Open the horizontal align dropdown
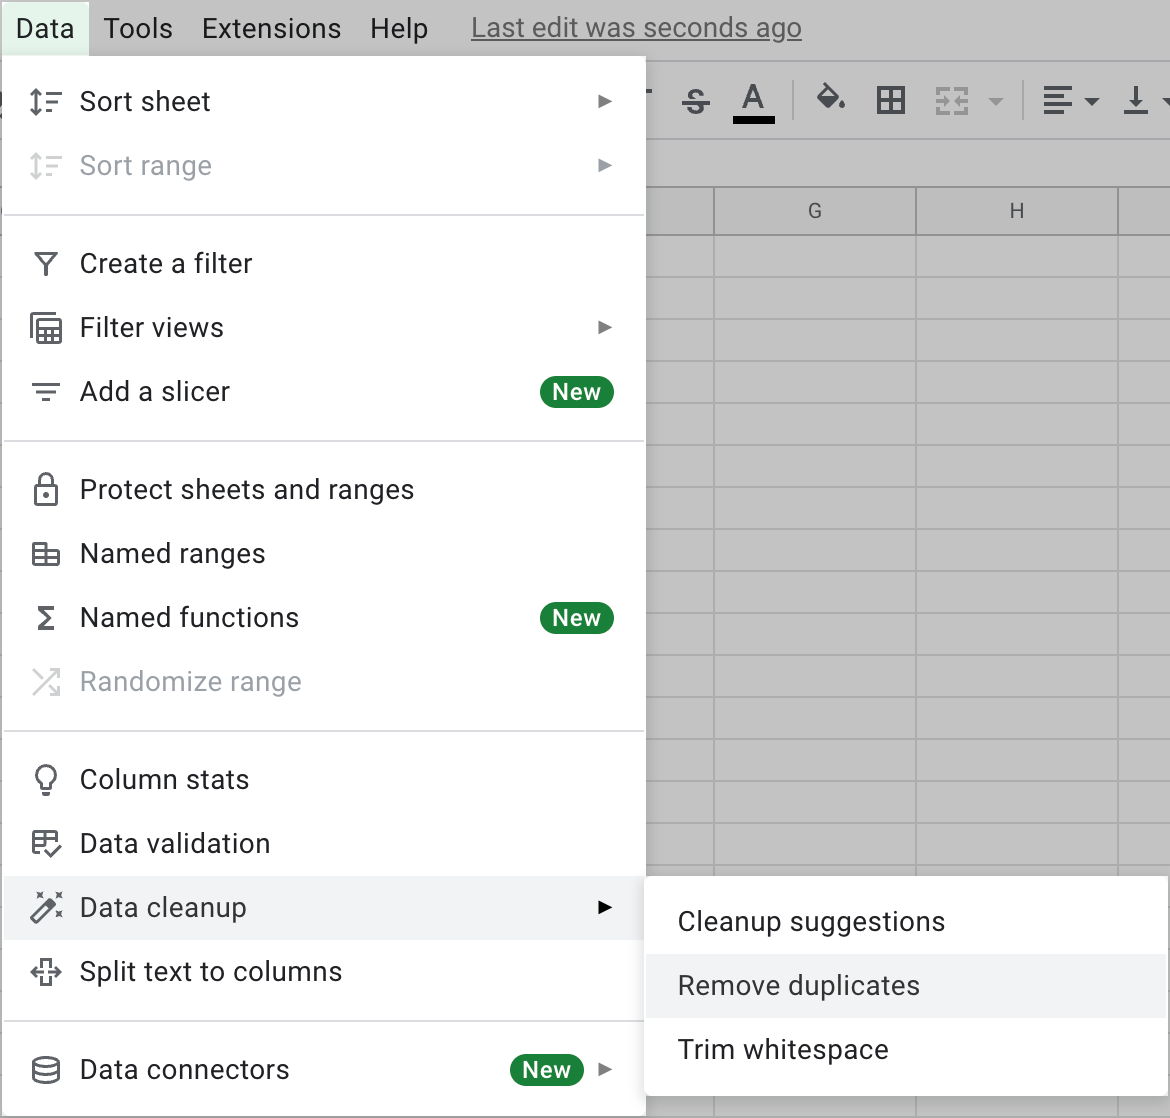The width and height of the screenshot is (1170, 1118). [1068, 100]
